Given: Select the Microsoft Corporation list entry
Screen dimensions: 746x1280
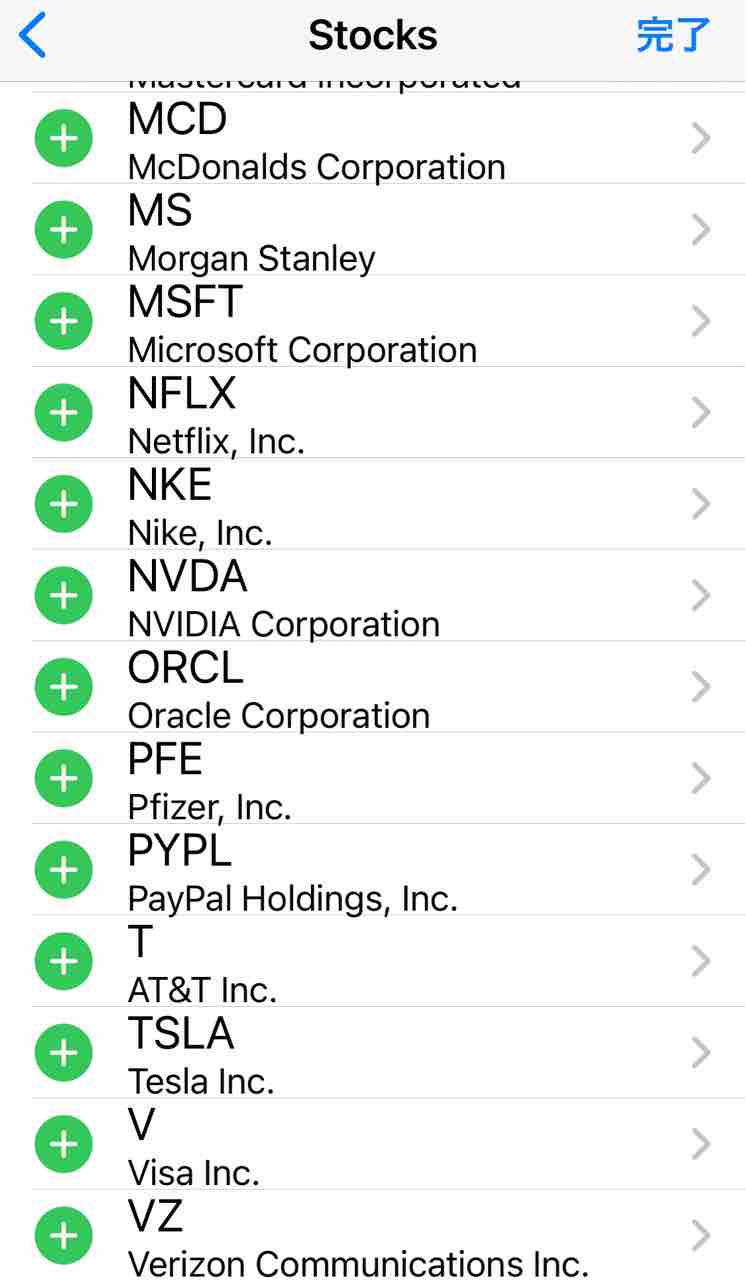Looking at the screenshot, I should 388,322.
